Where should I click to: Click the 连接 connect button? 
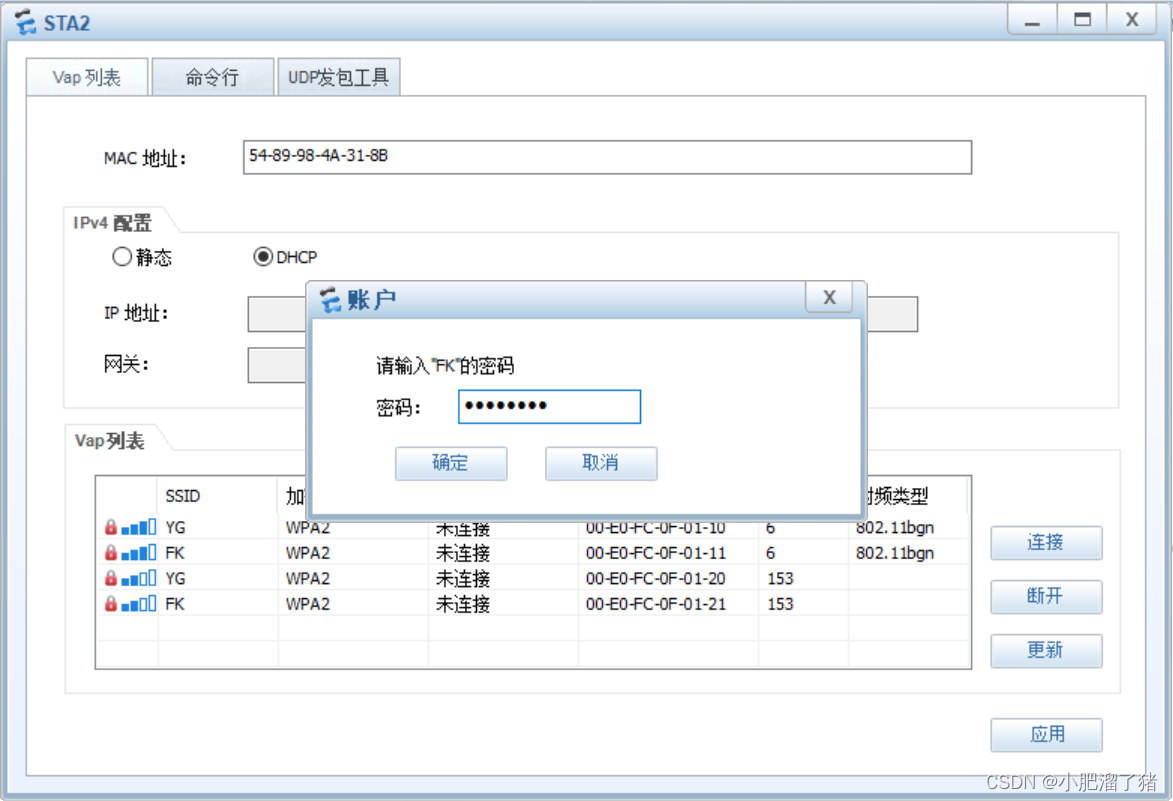point(1045,543)
